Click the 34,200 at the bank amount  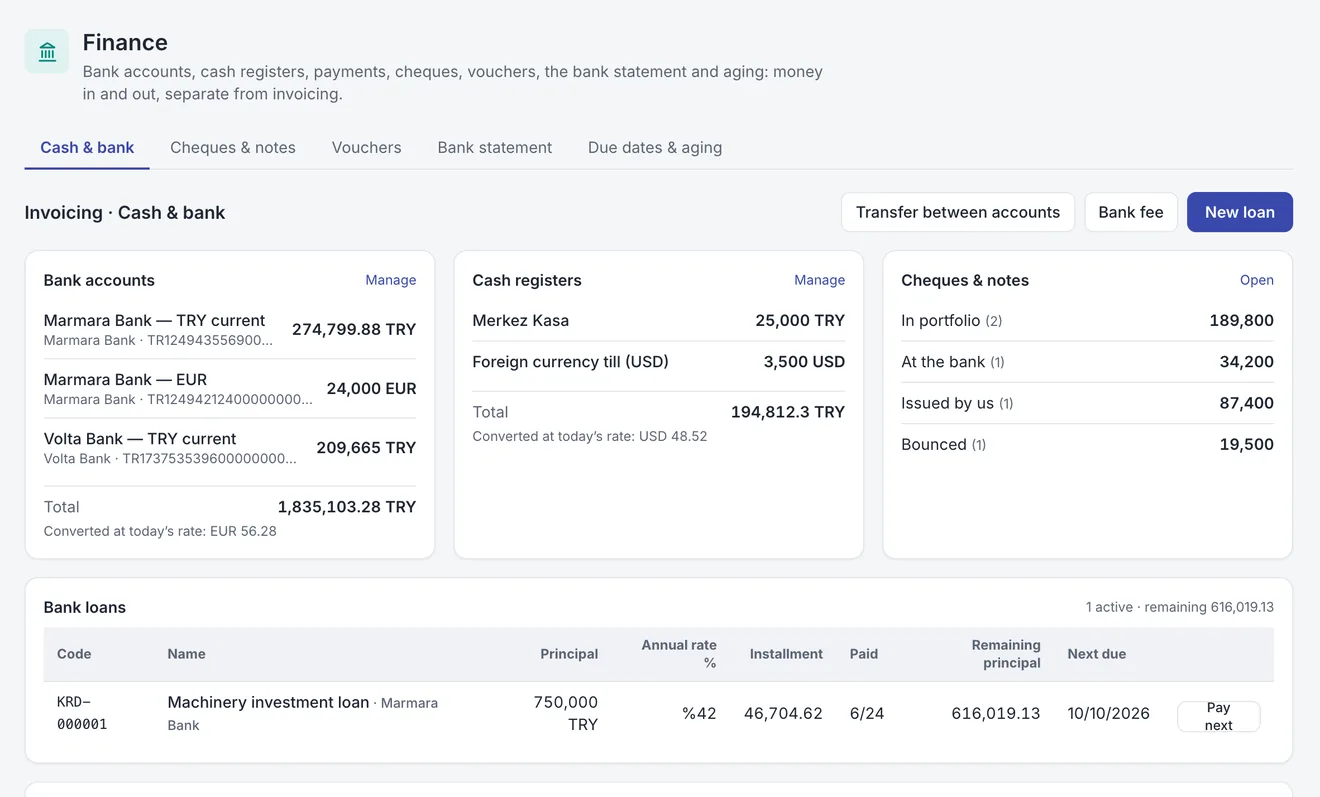[1246, 362]
